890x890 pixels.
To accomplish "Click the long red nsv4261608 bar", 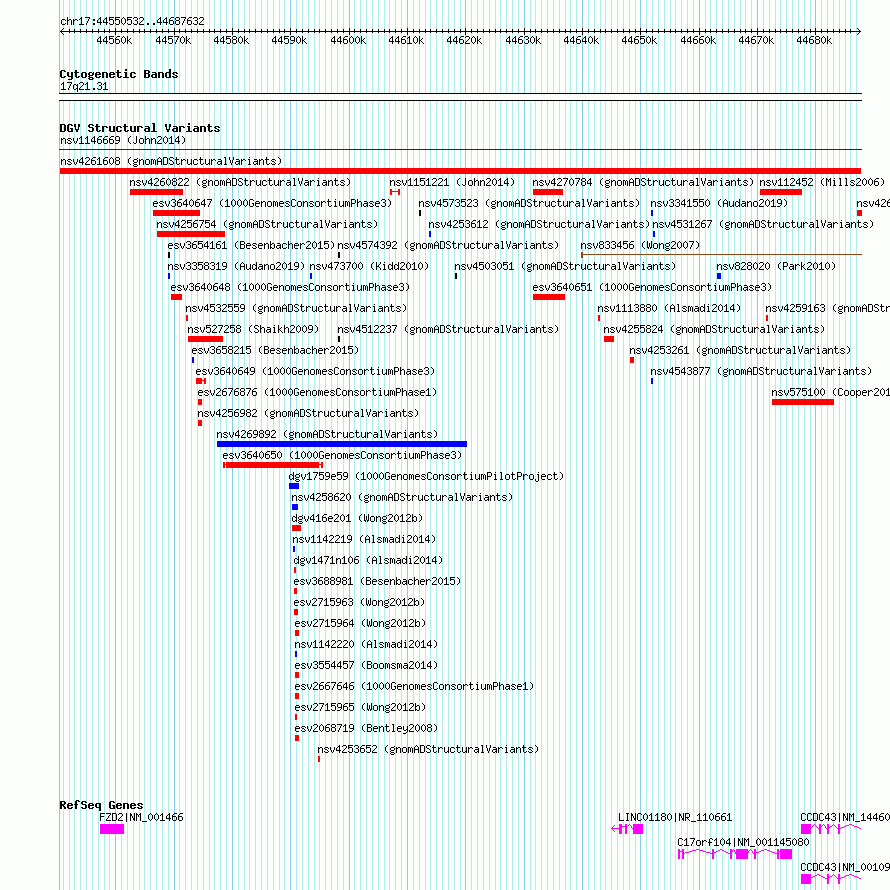I will click(x=460, y=171).
